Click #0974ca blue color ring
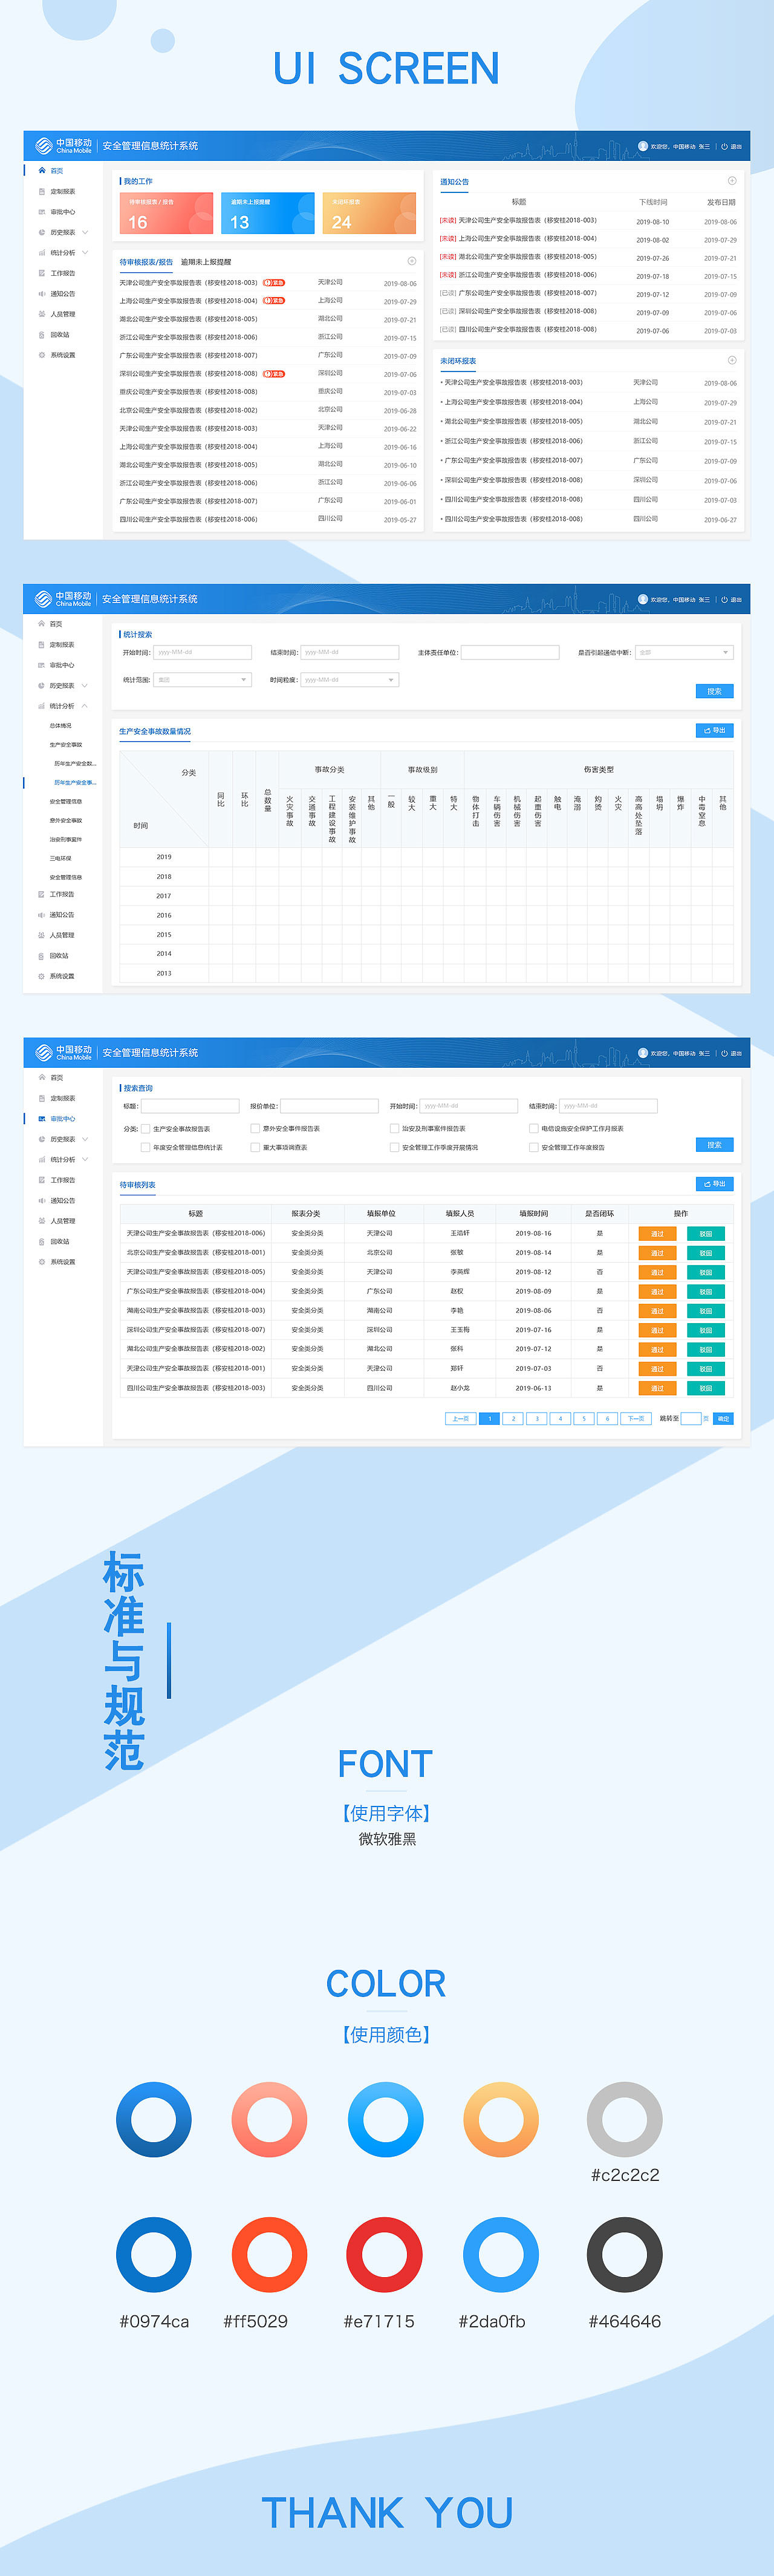This screenshot has width=774, height=2576. click(154, 2256)
